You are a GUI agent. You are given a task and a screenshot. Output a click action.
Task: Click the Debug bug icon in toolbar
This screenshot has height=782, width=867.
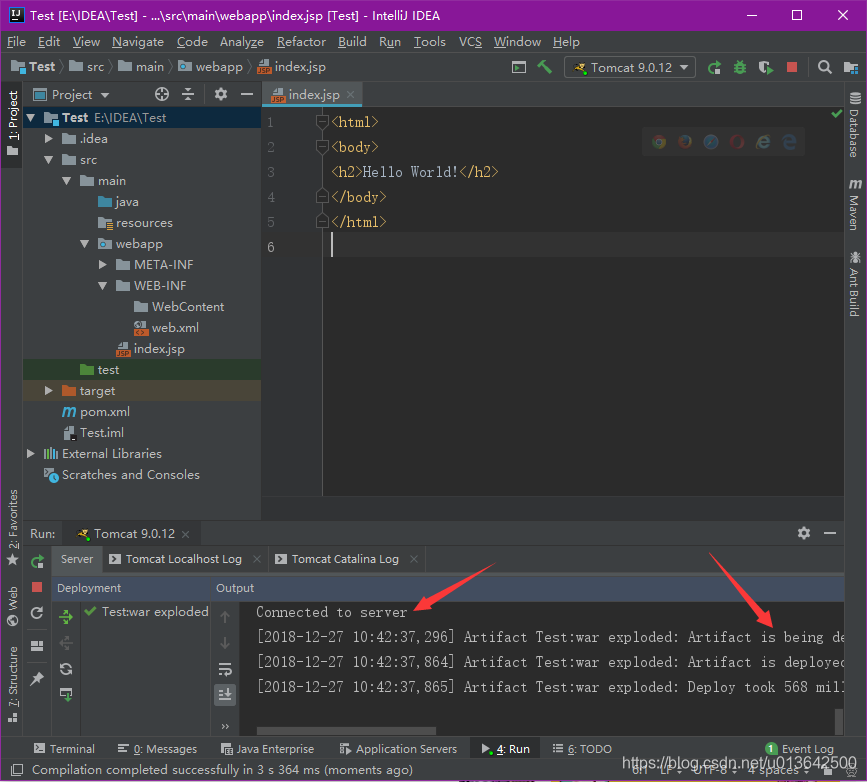point(740,67)
